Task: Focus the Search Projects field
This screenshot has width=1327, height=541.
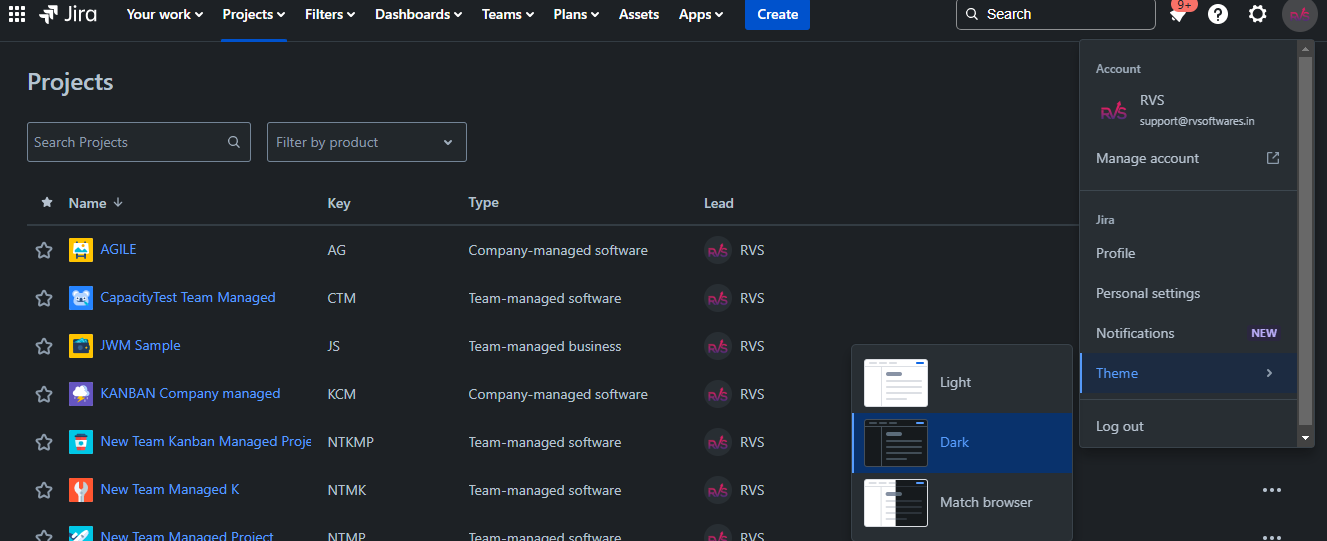Action: 138,142
